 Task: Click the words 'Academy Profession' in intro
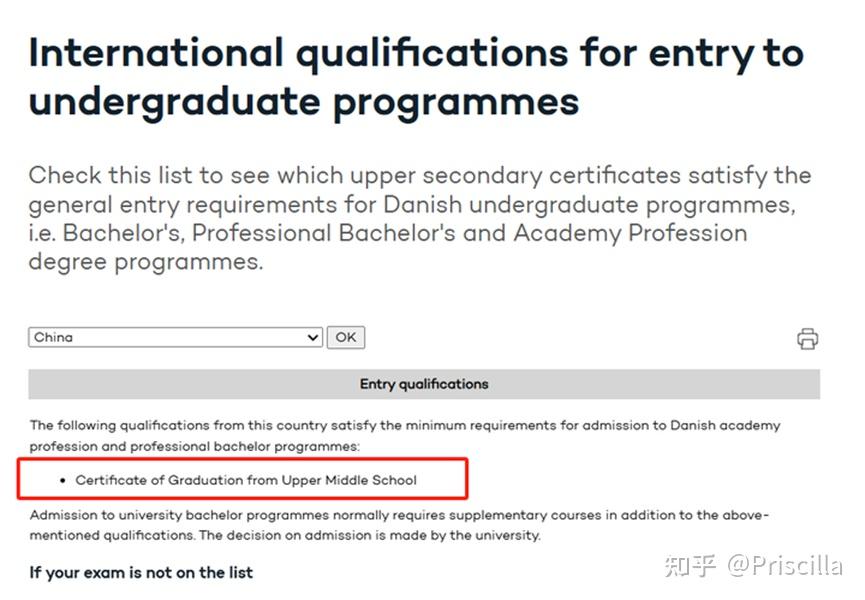tap(630, 234)
